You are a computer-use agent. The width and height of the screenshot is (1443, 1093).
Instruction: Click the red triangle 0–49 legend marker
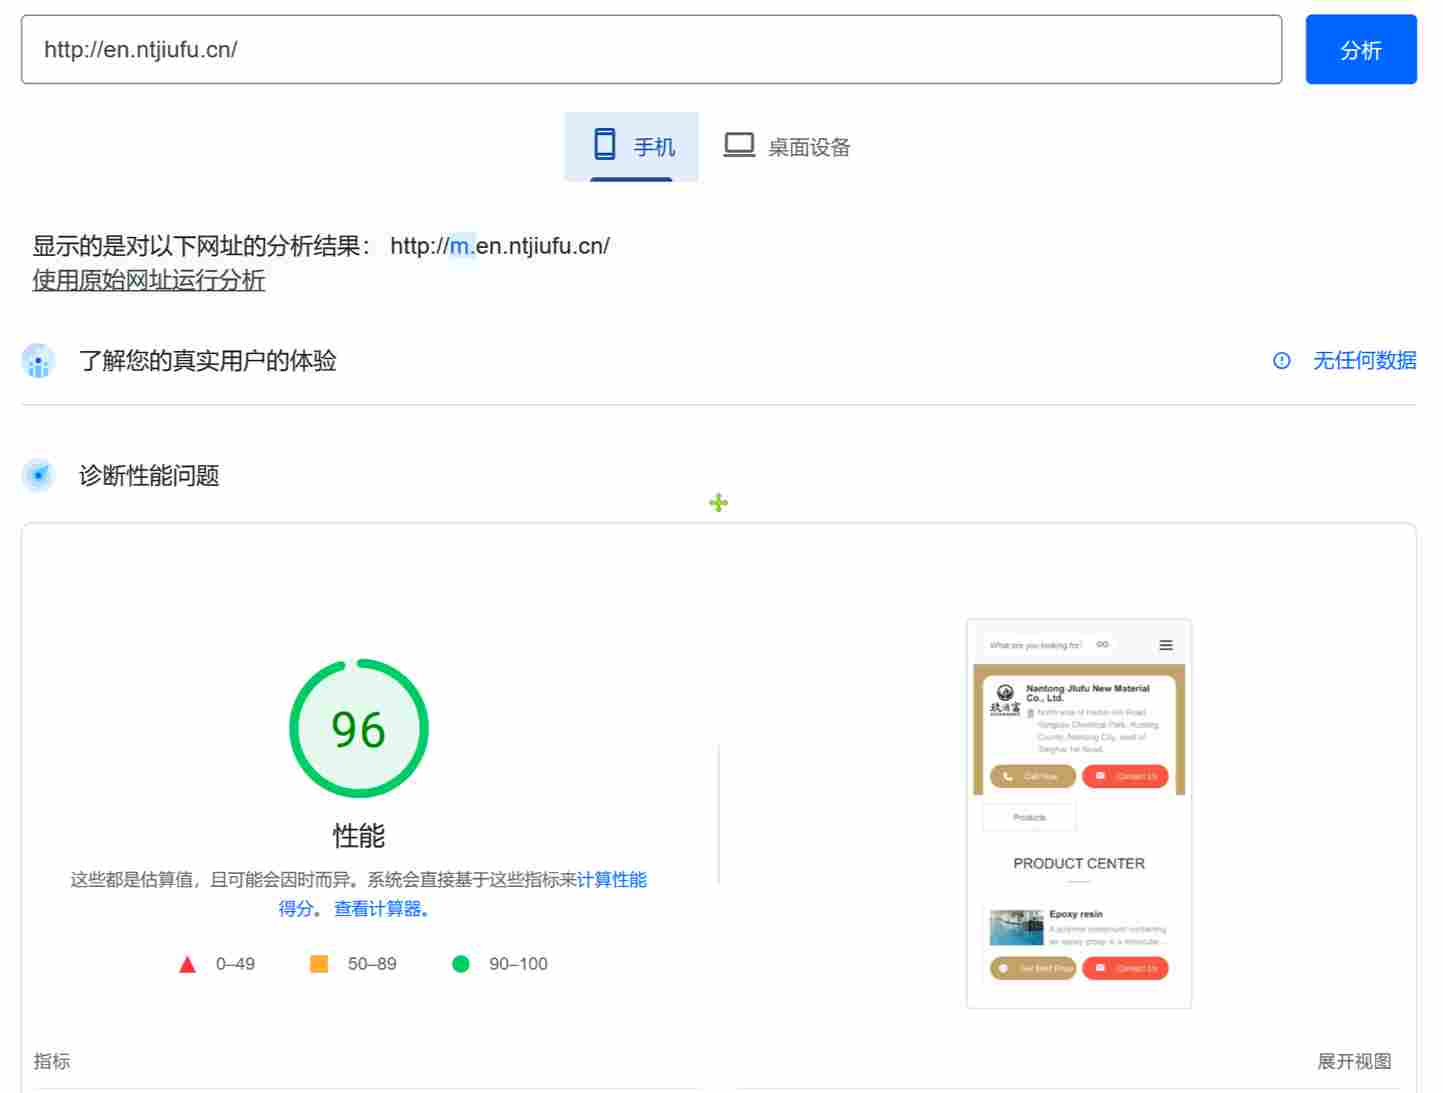point(186,963)
